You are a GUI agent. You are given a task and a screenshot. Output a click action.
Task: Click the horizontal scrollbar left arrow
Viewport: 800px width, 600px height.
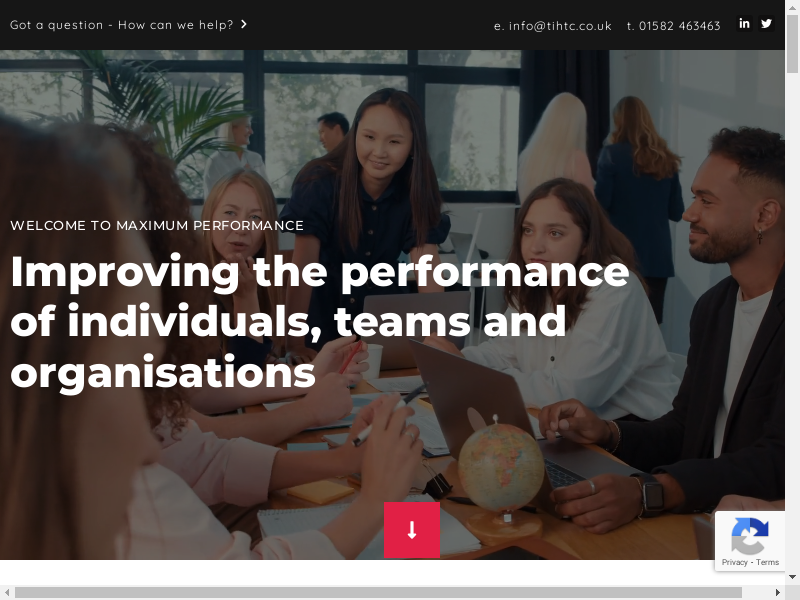[x=7, y=592]
